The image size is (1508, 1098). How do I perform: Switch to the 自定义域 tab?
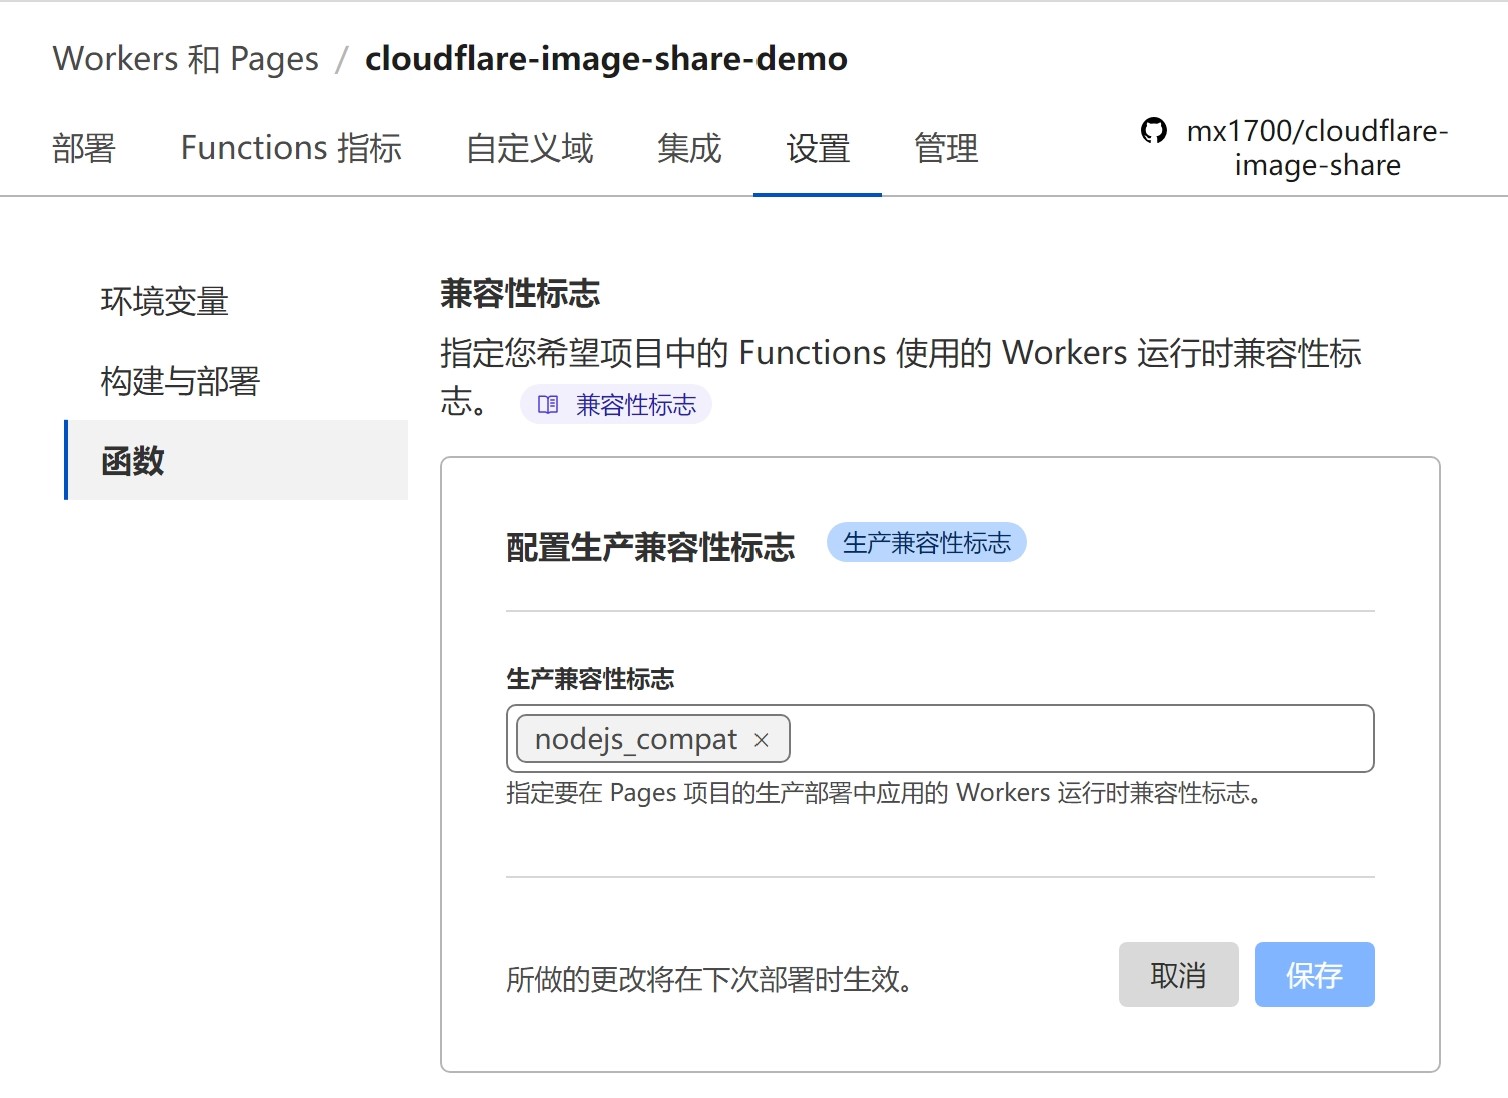530,148
